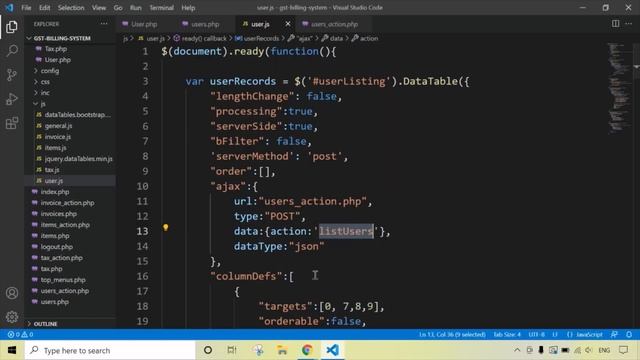The image size is (640, 360).
Task: Open the Explorer view in activity bar
Action: (12, 27)
